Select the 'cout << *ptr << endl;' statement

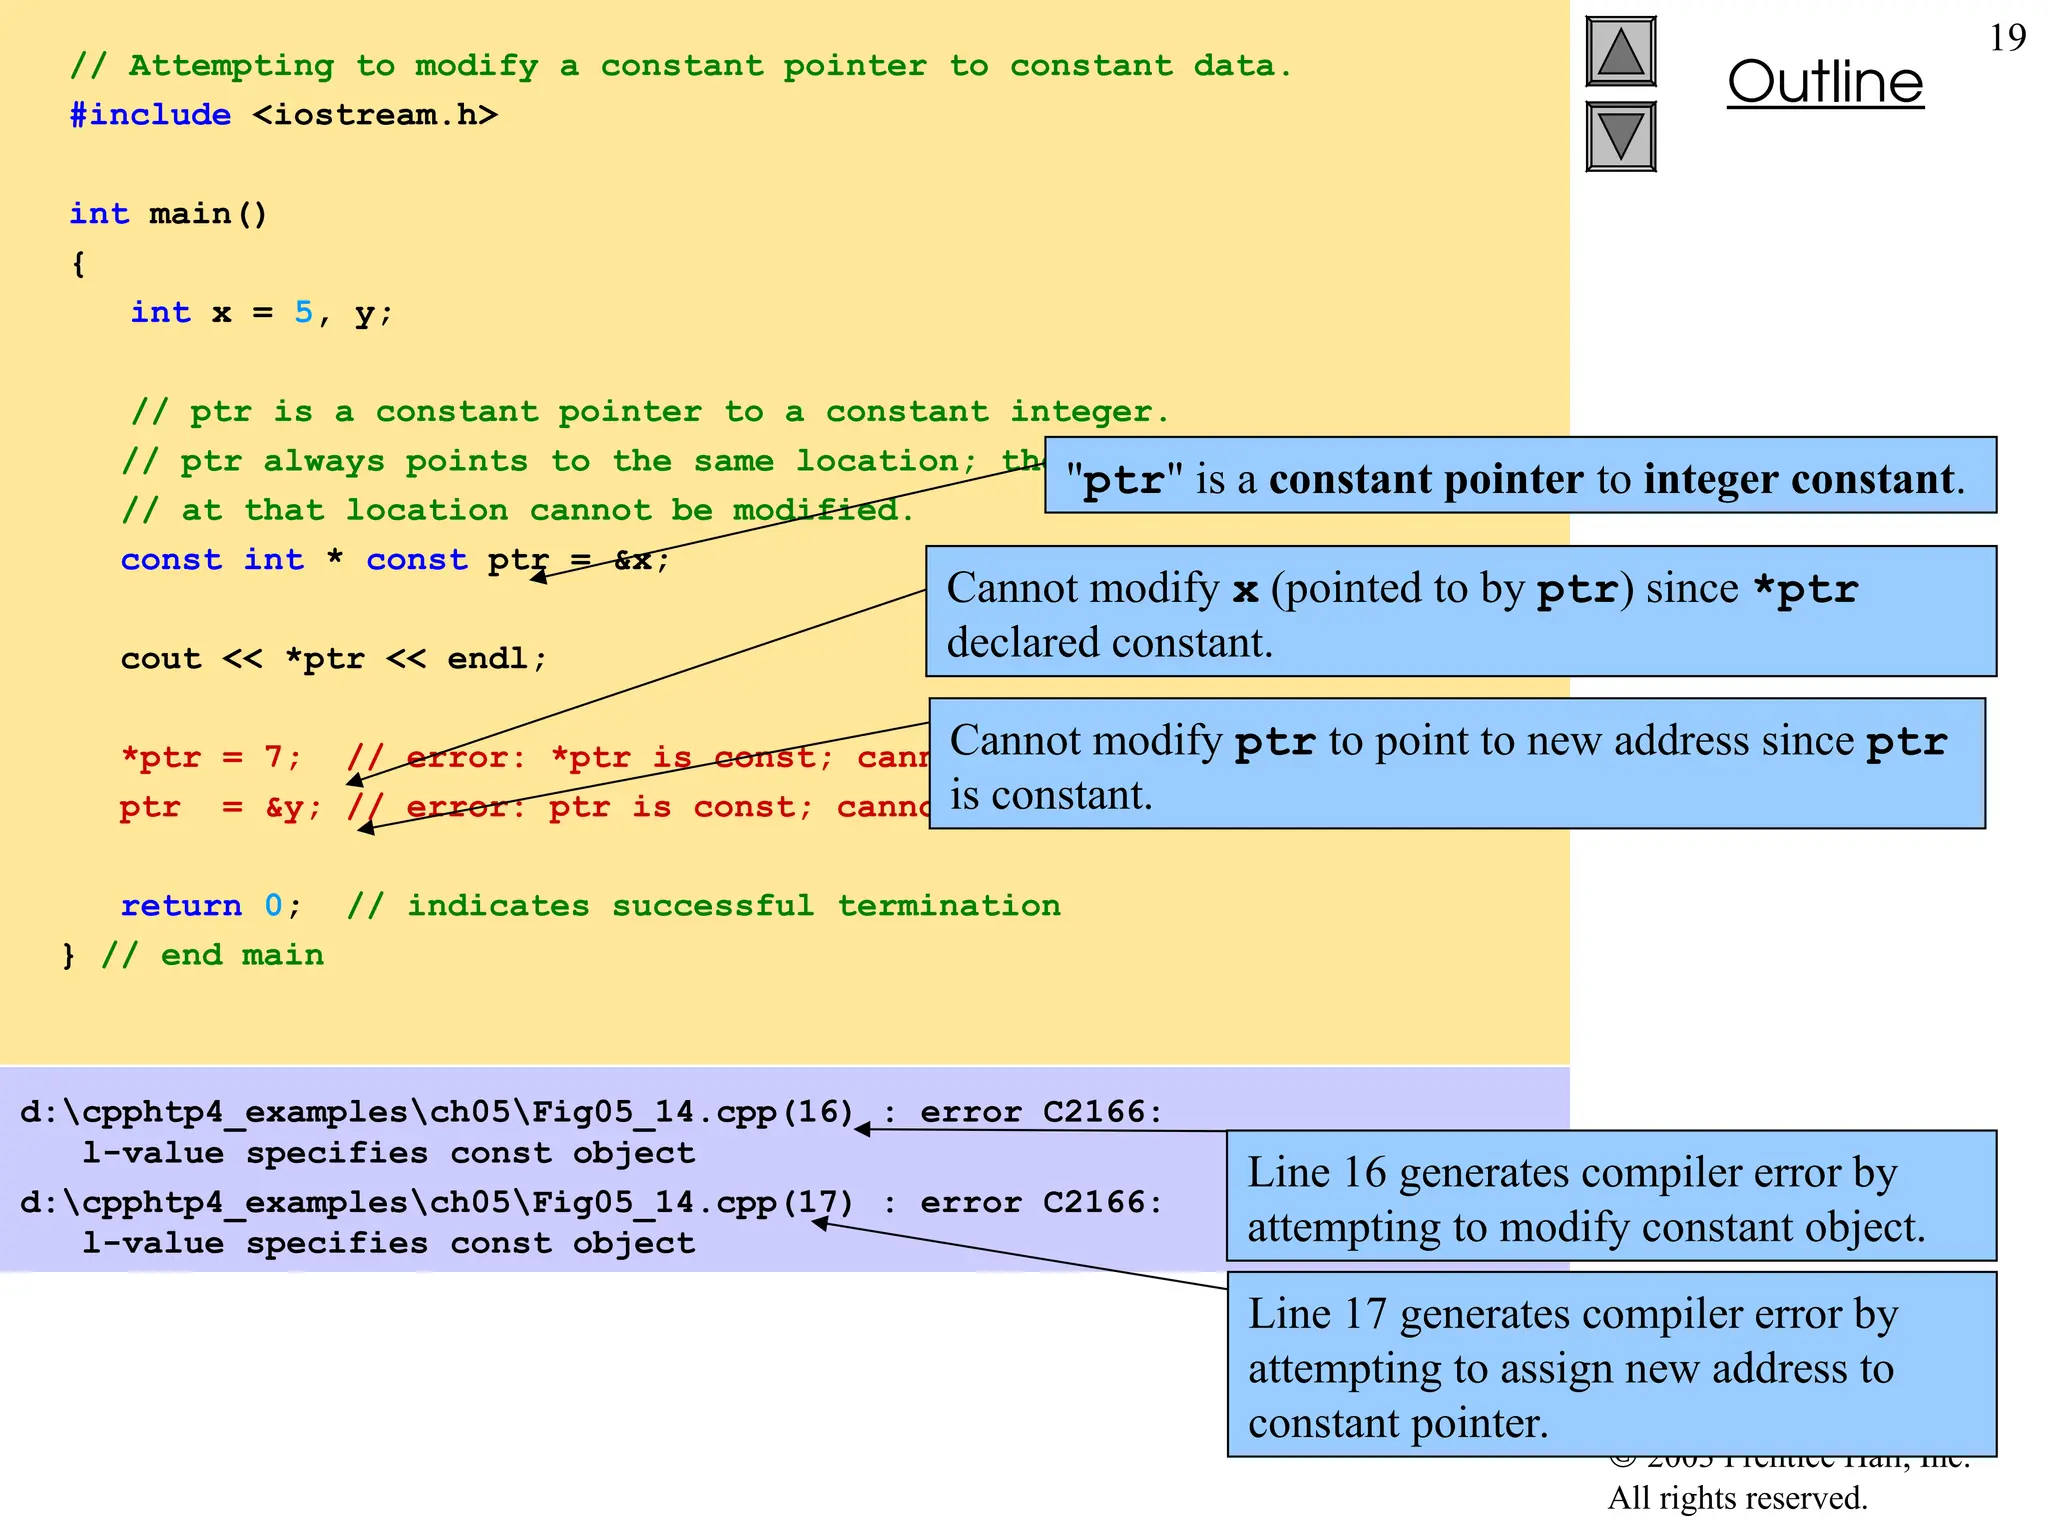click(x=334, y=659)
